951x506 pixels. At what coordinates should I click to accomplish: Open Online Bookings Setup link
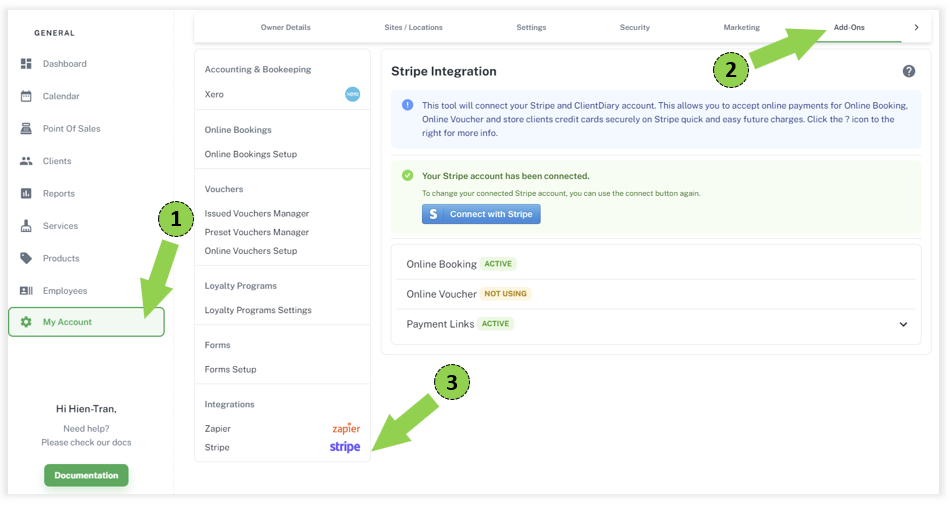250,154
